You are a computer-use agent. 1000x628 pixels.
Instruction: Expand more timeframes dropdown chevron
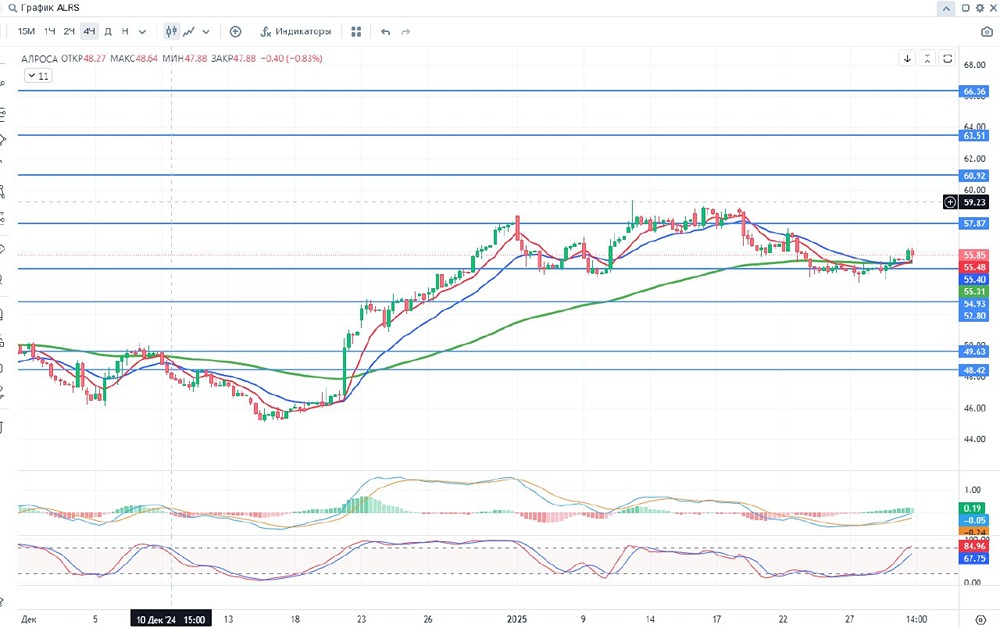coord(142,31)
